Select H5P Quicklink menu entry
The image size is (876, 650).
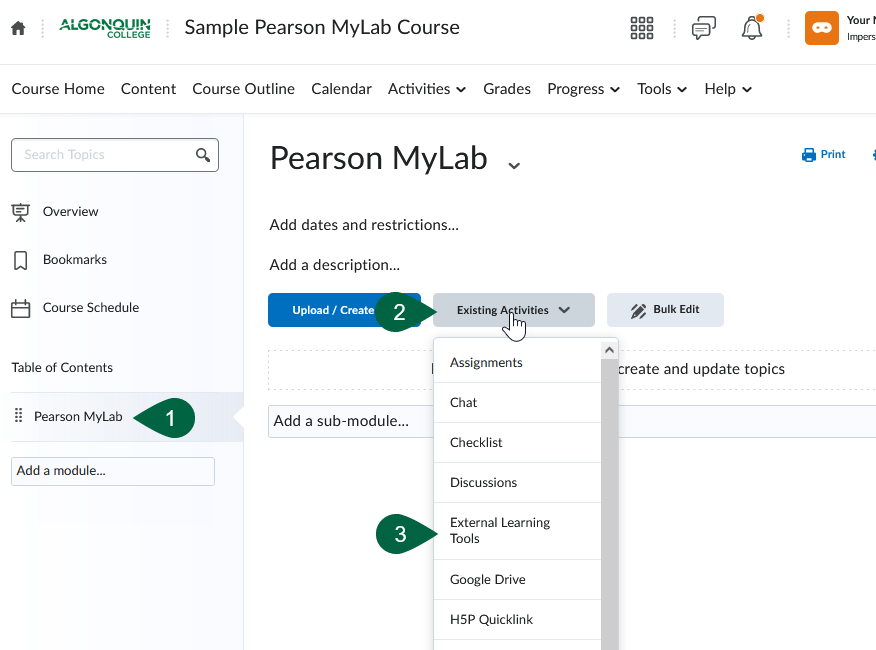[491, 619]
